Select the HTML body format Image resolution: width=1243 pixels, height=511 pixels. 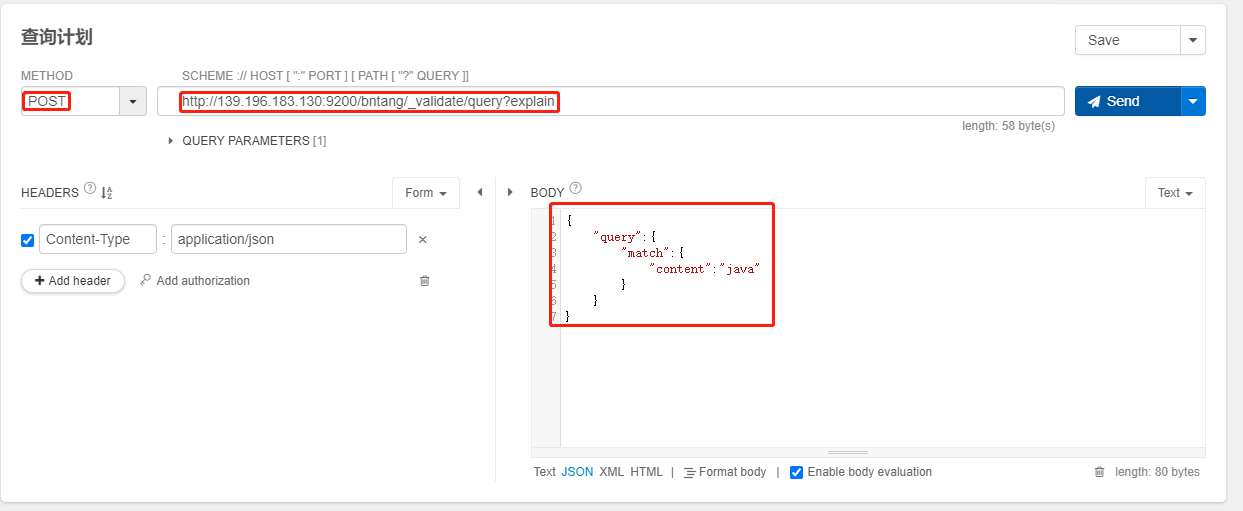pos(646,472)
